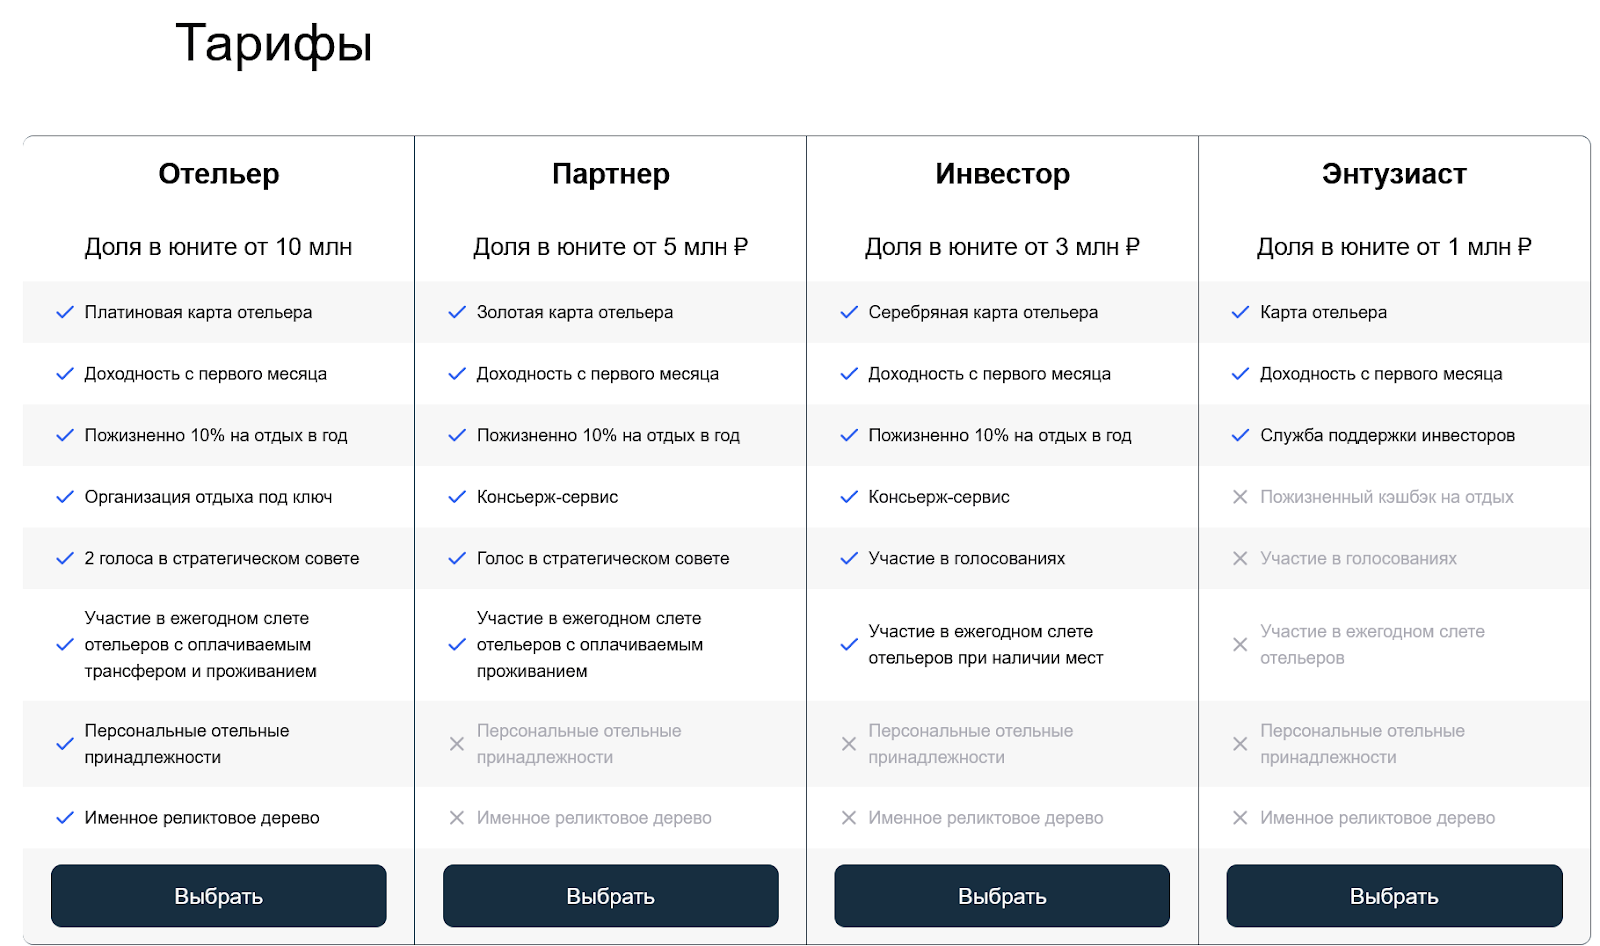This screenshot has height=946, width=1600.
Task: Click the Энтузиаст column title
Action: click(1394, 174)
